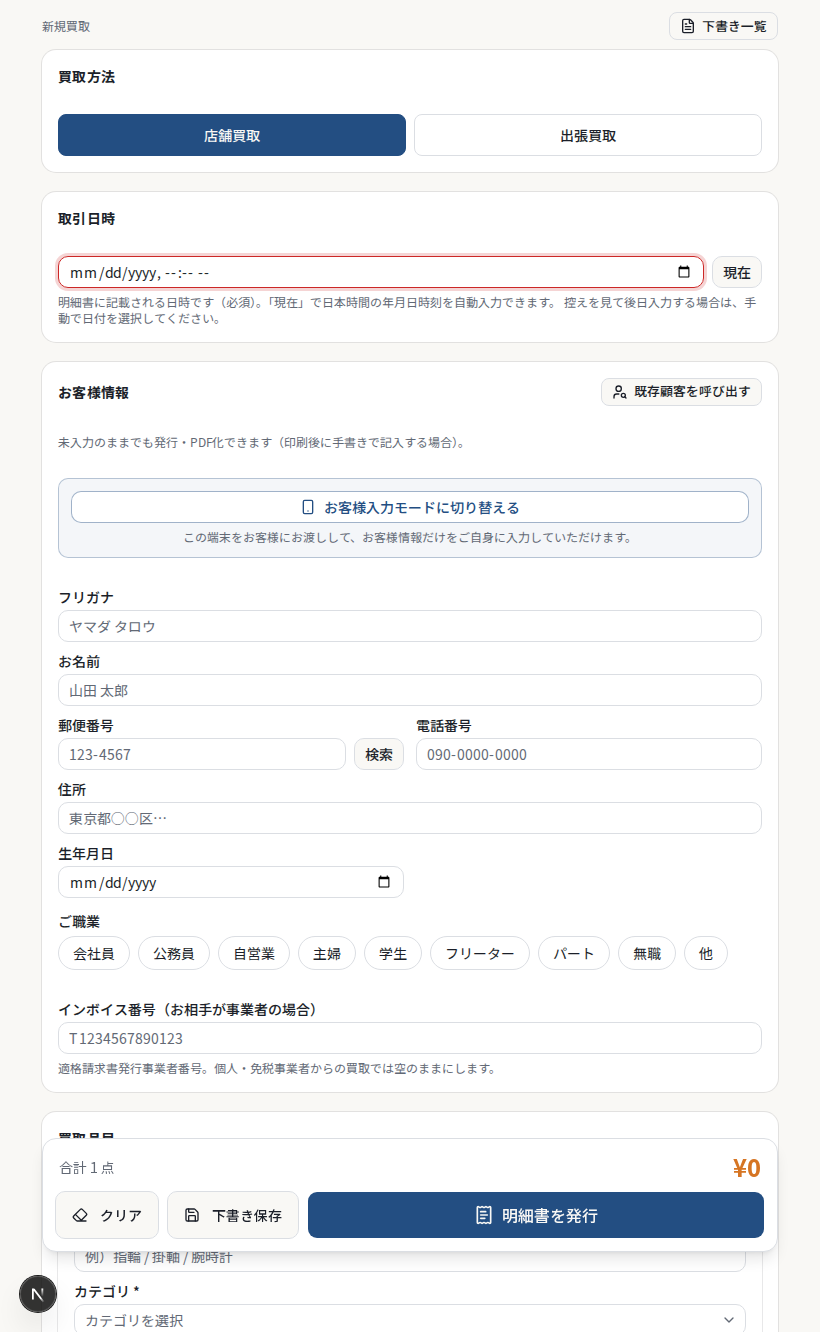This screenshot has height=1332, width=820.
Task: Click the 郵便番号 input field
Action: pyautogui.click(x=202, y=754)
